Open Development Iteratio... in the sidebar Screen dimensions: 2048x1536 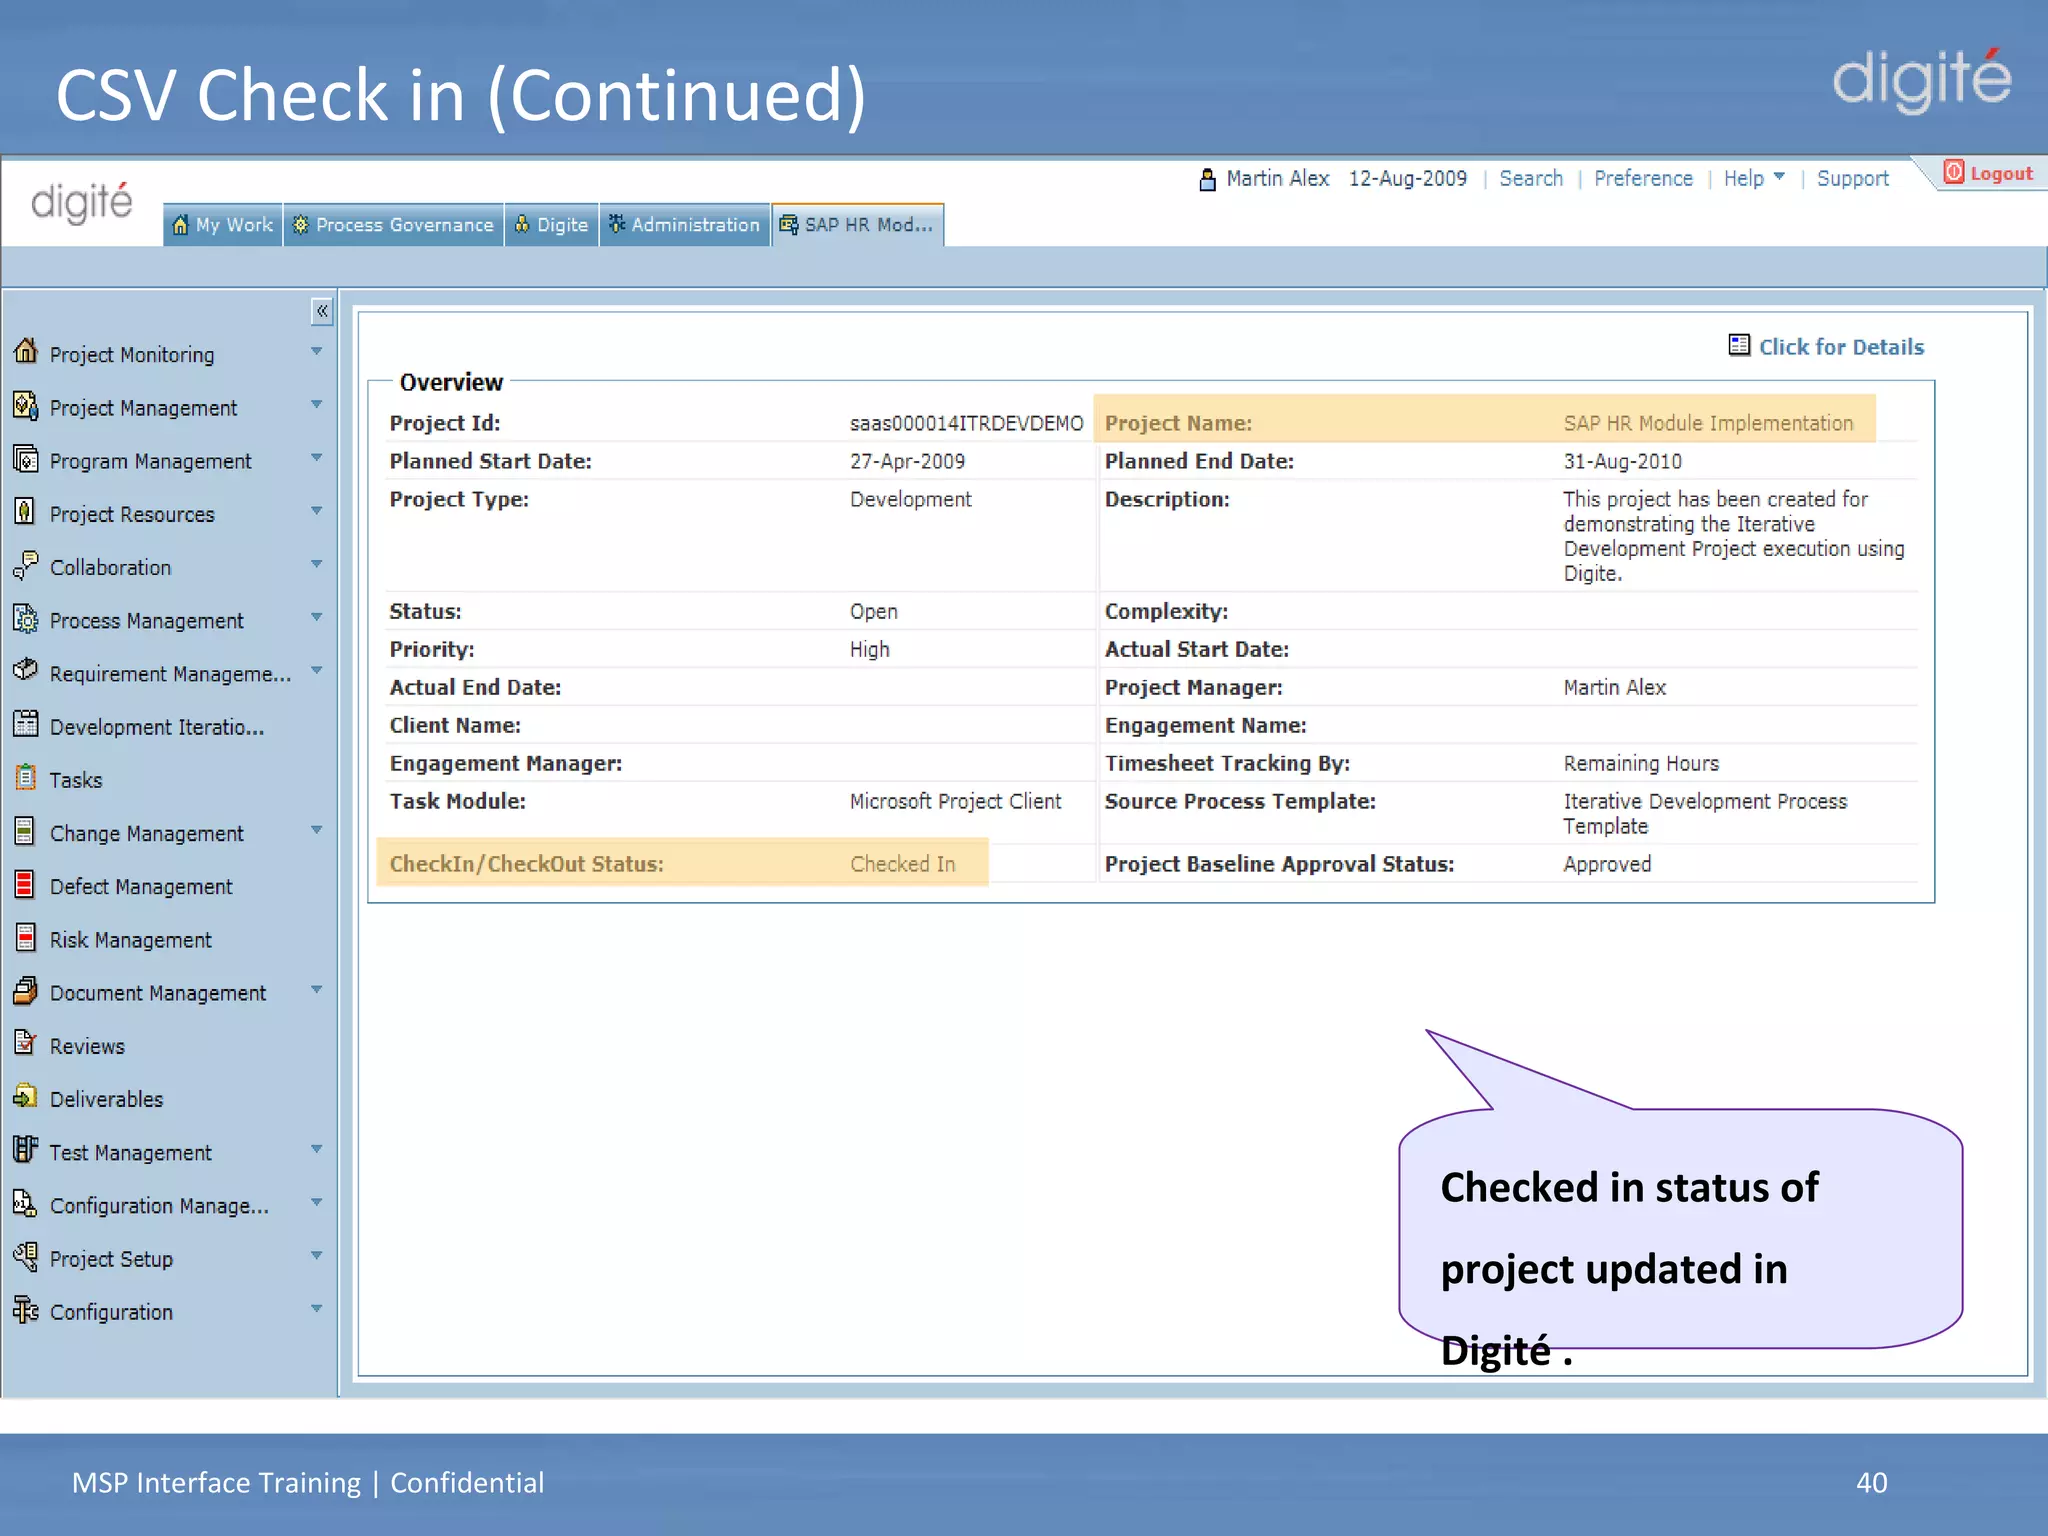(157, 727)
